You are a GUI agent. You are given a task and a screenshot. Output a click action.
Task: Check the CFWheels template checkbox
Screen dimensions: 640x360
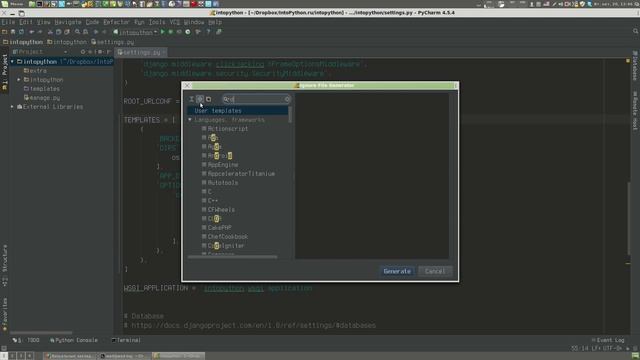(204, 209)
